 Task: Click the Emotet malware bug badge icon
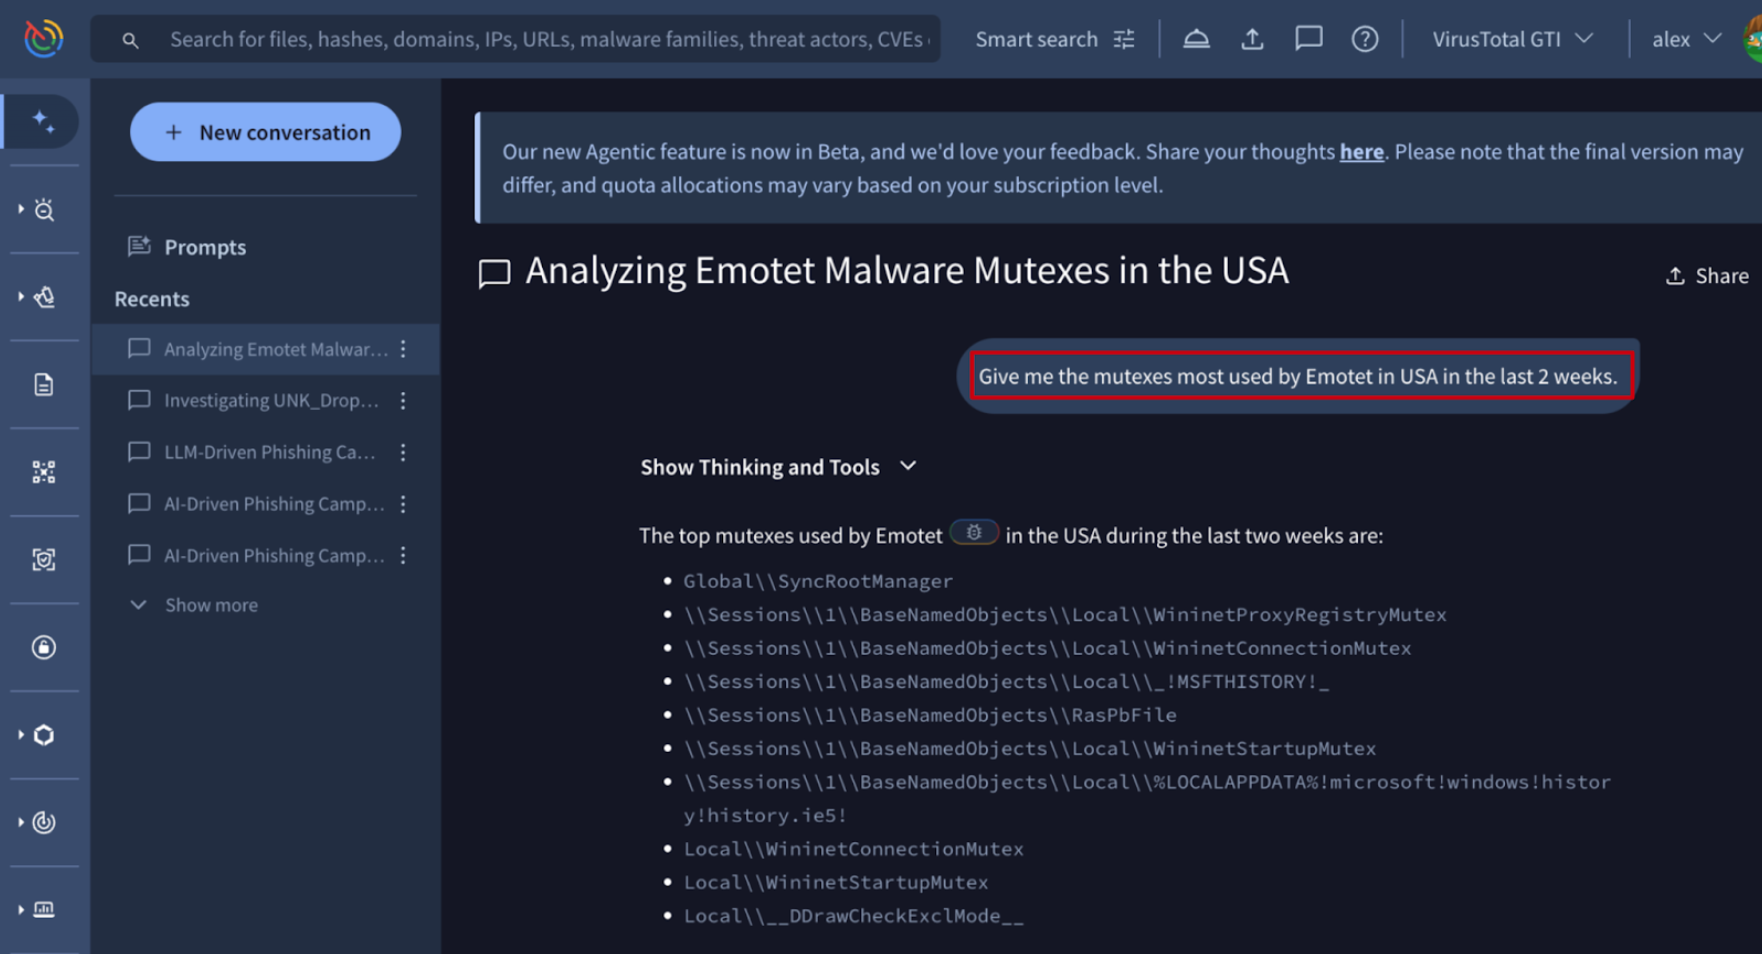[973, 533]
